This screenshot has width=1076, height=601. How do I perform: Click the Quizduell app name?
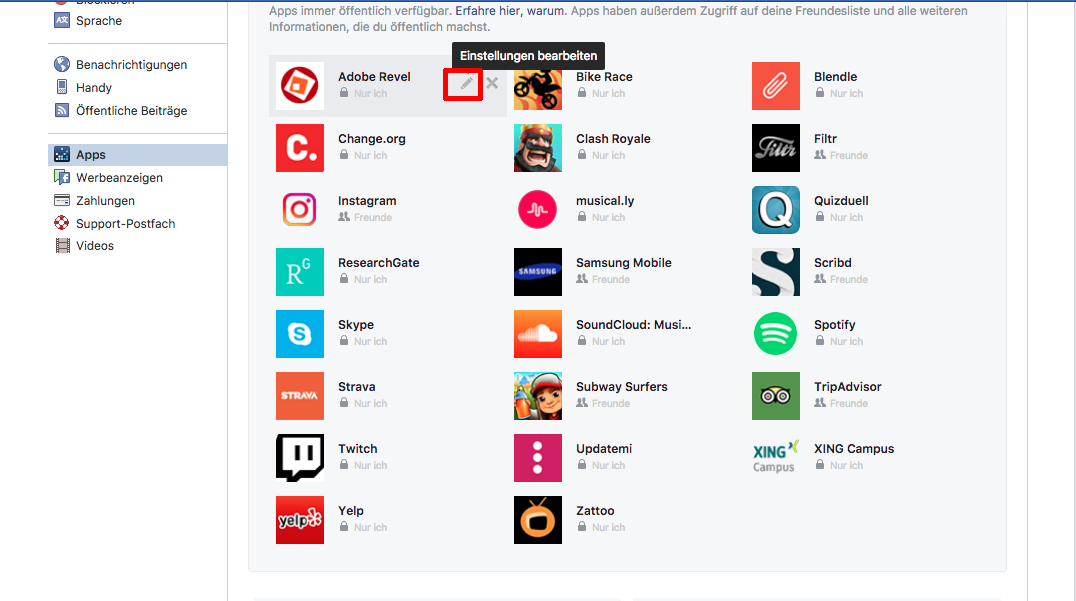841,201
